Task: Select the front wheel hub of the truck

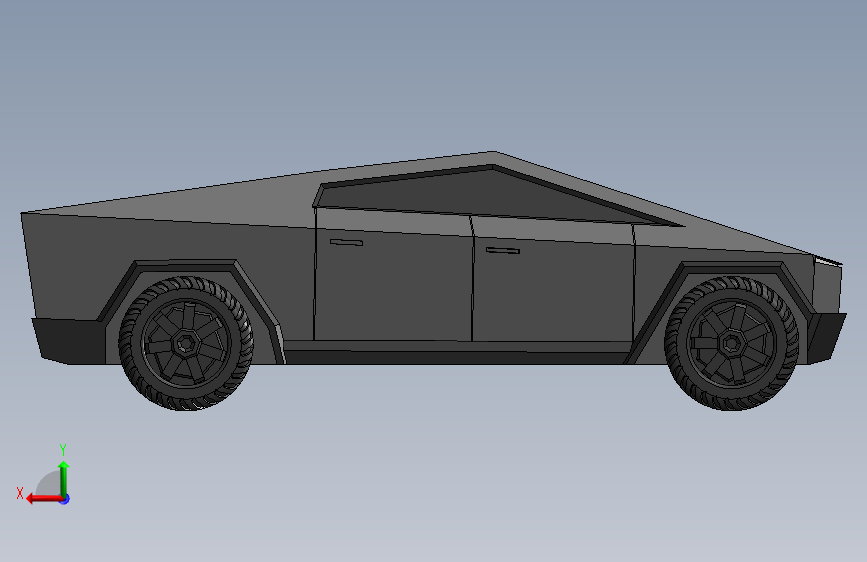Action: coord(732,344)
